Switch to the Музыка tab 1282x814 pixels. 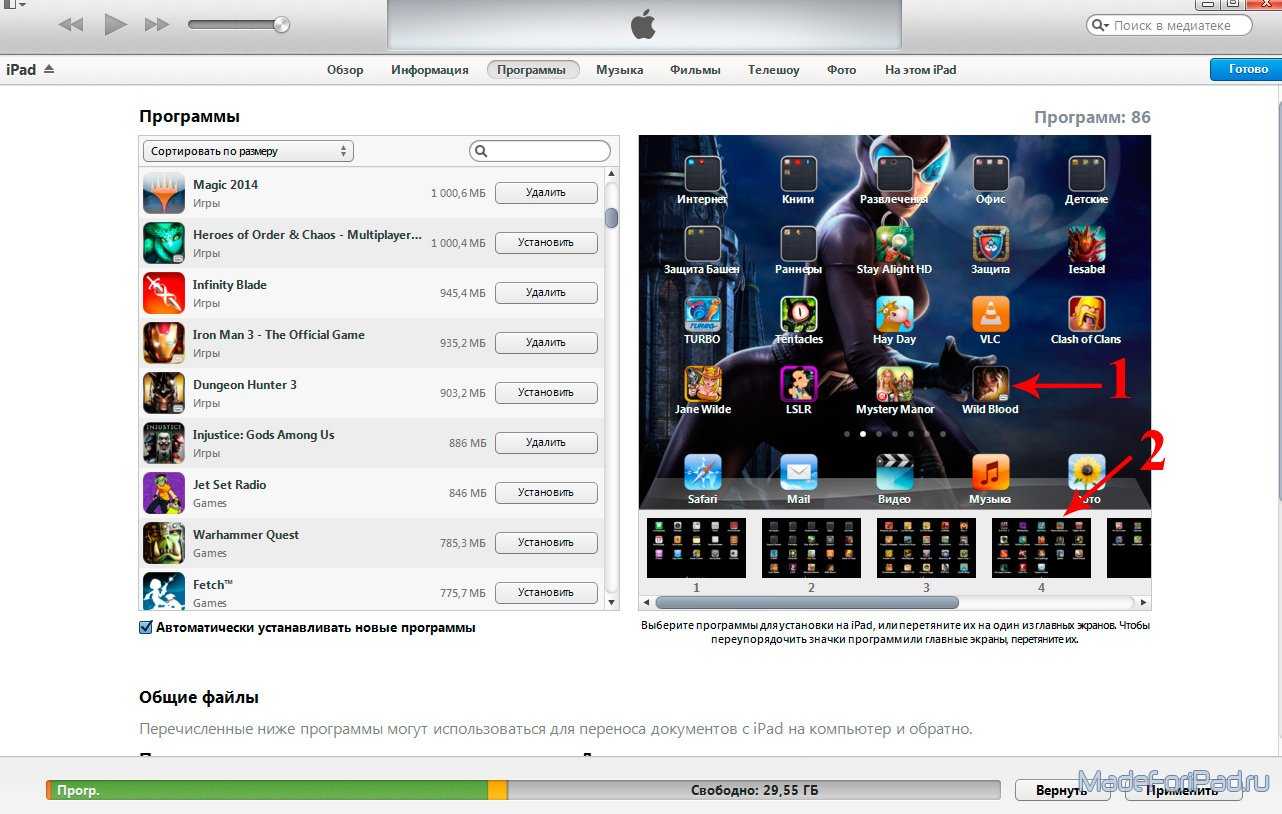[x=620, y=70]
